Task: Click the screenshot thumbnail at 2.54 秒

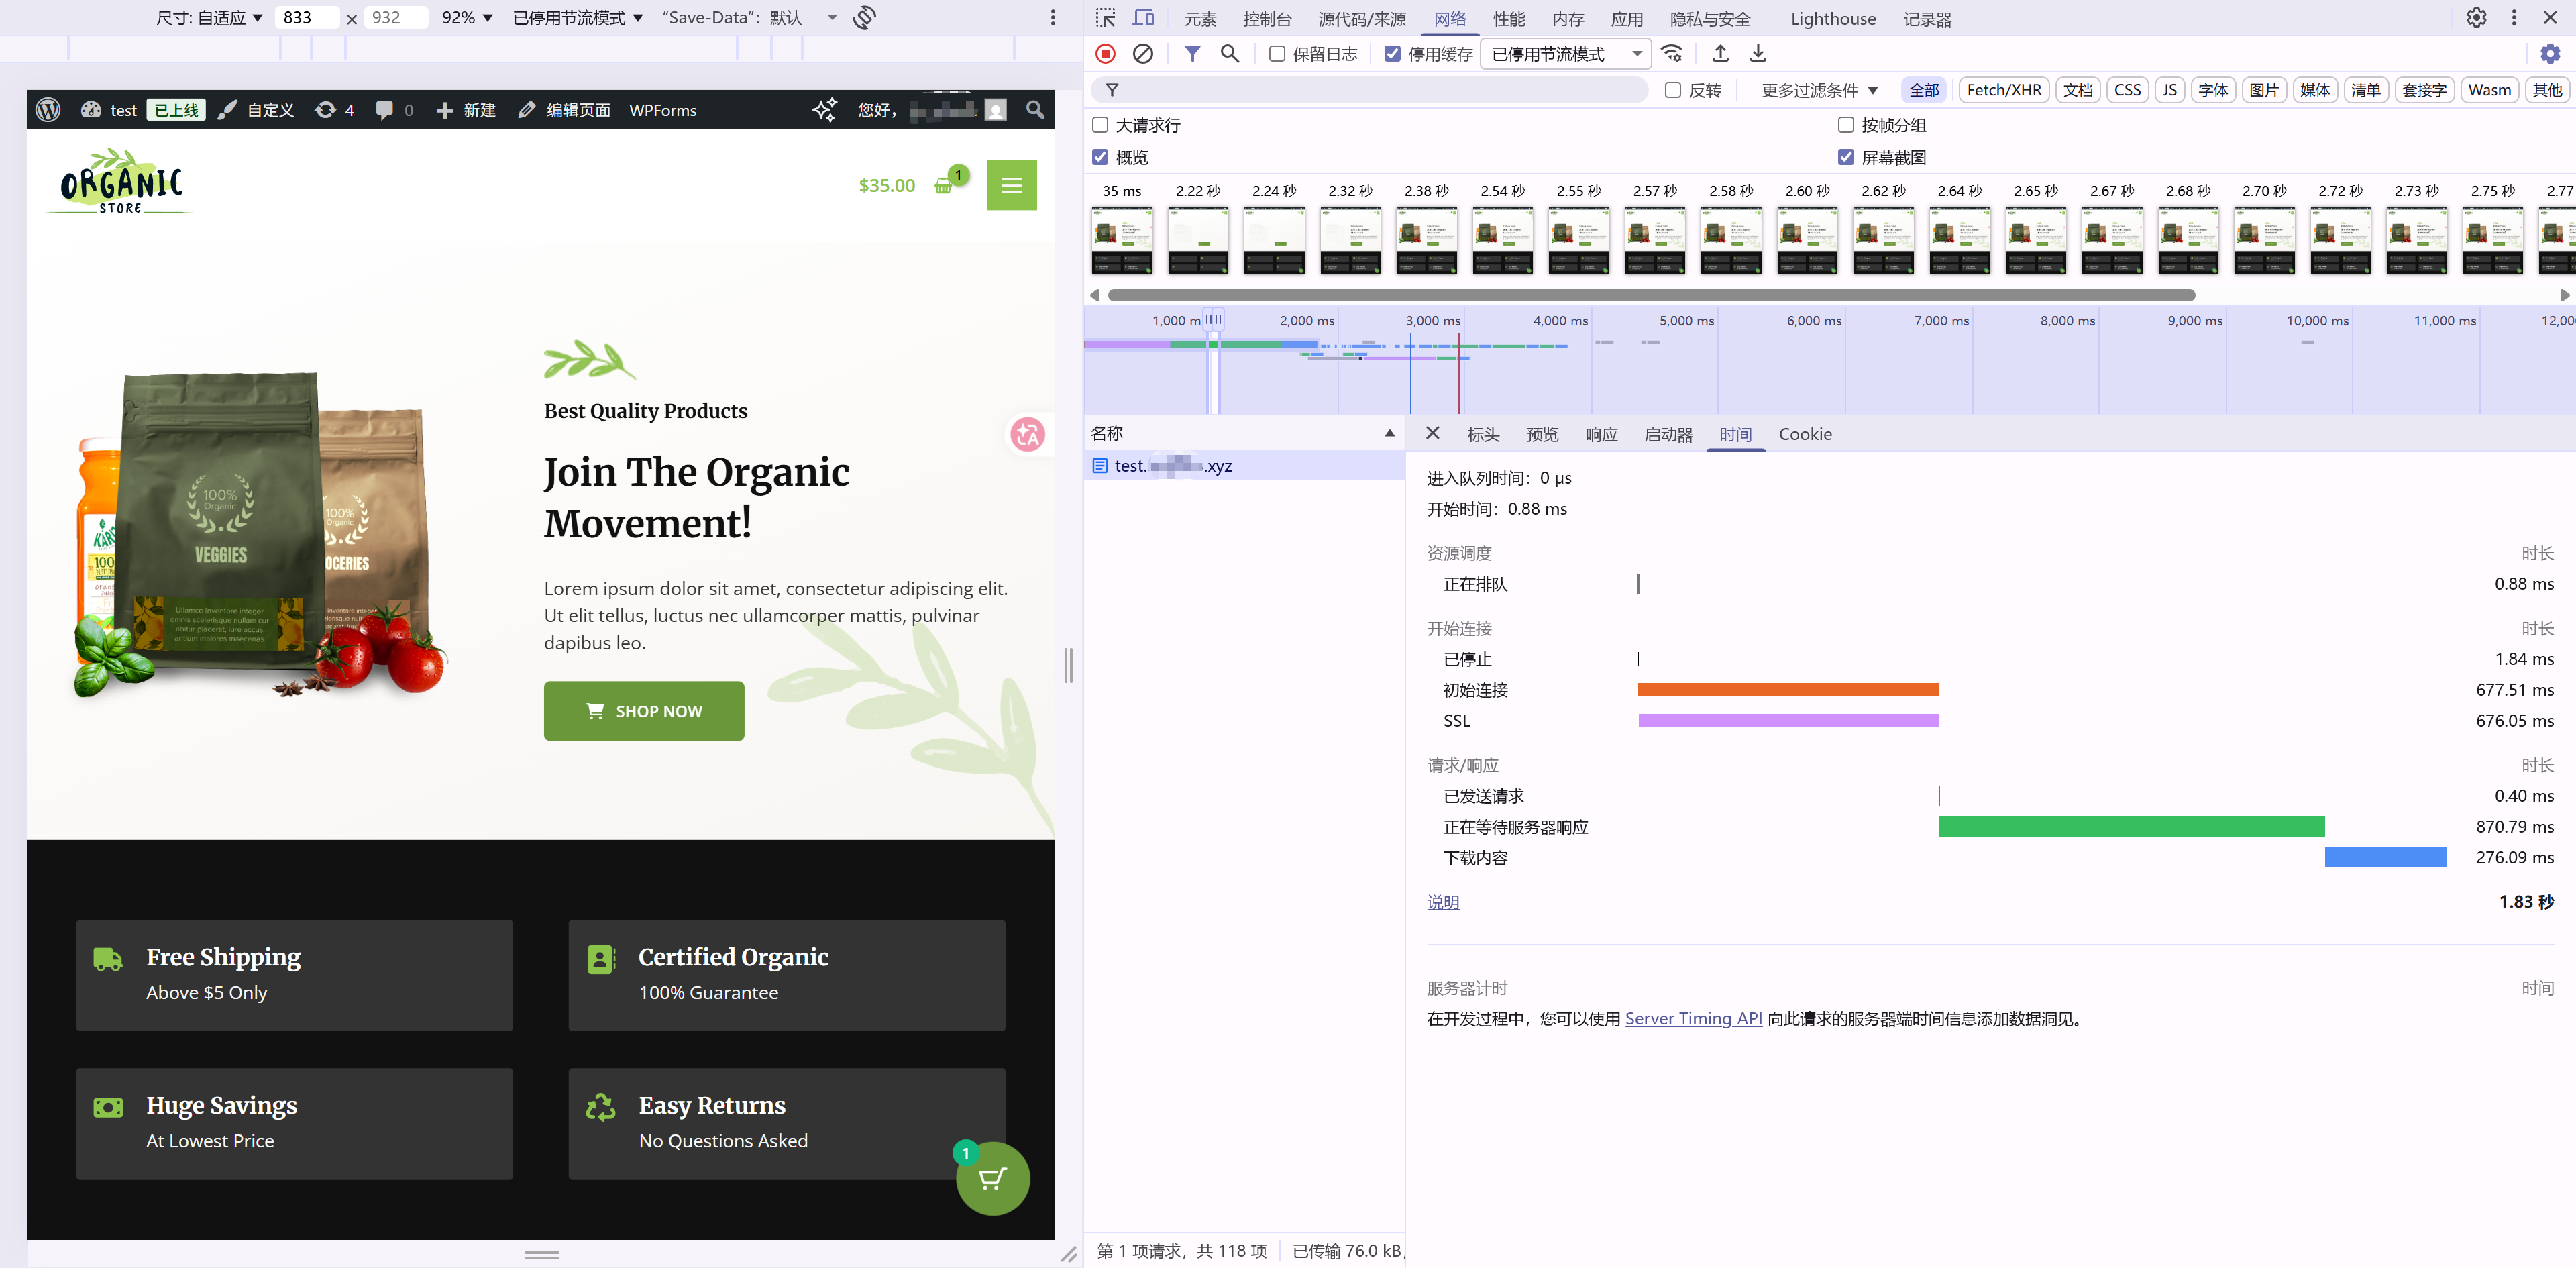Action: (1502, 240)
